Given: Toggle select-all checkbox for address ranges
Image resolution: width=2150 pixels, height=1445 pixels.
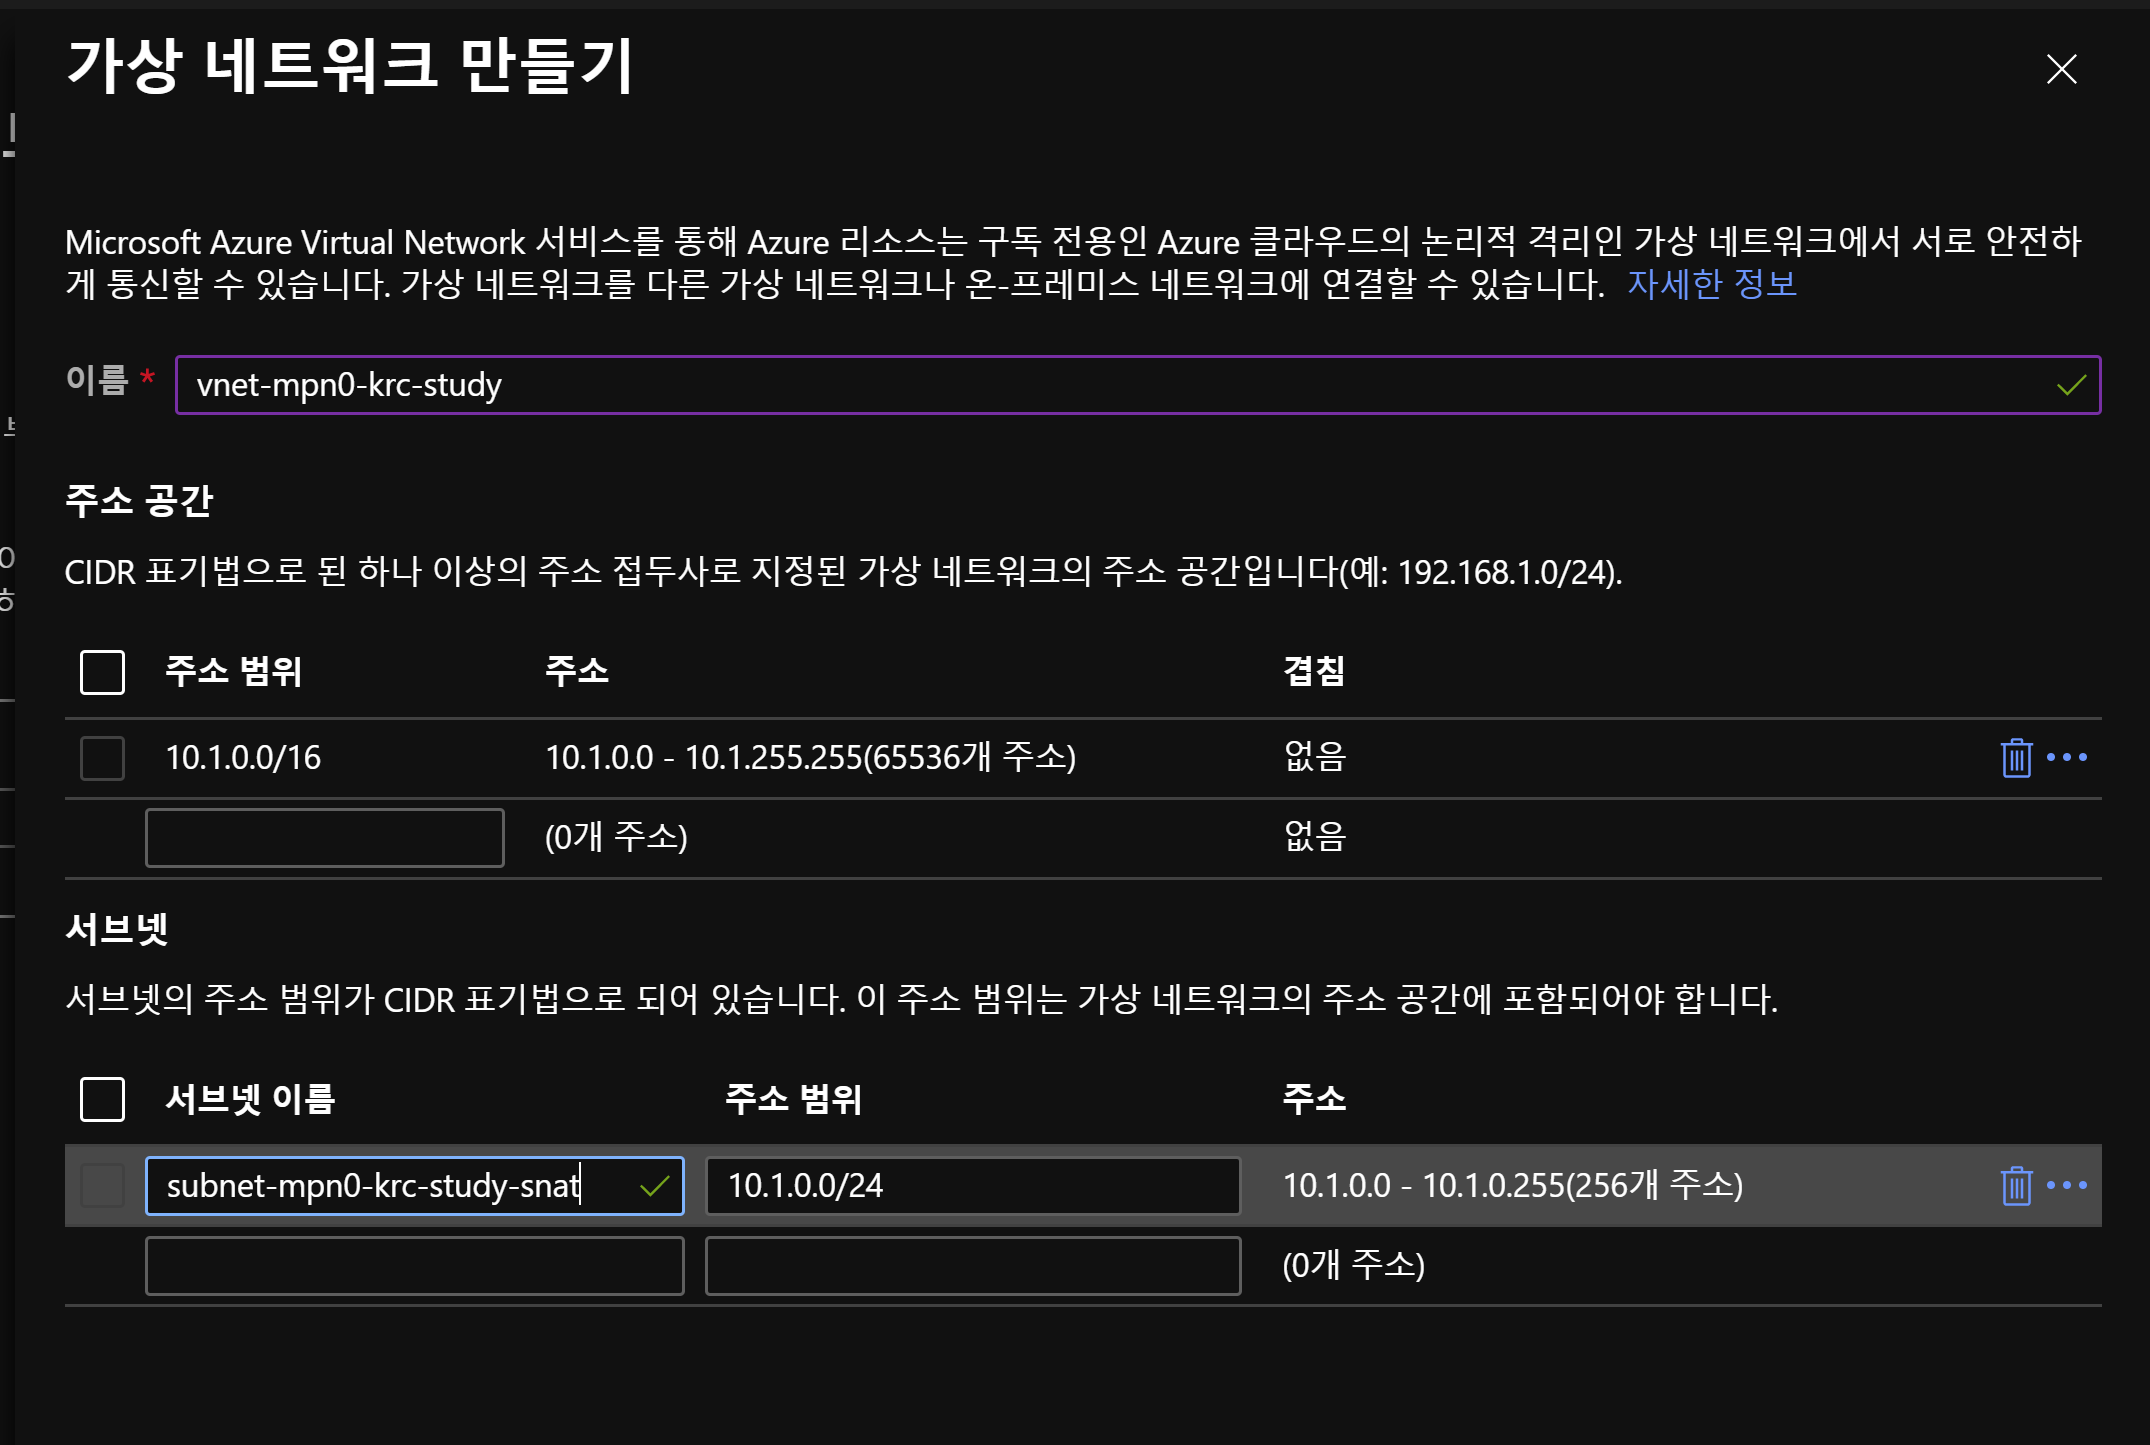Looking at the screenshot, I should pyautogui.click(x=102, y=671).
